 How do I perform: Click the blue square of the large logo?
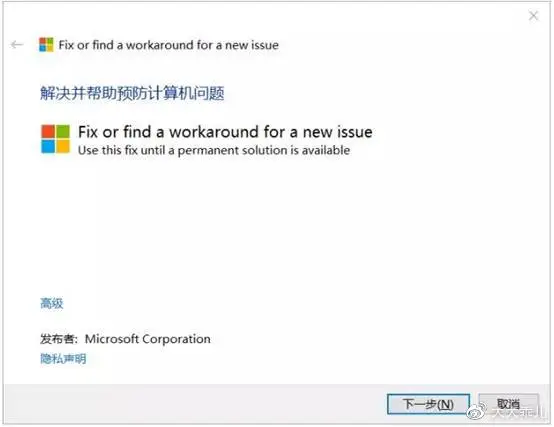[x=48, y=147]
